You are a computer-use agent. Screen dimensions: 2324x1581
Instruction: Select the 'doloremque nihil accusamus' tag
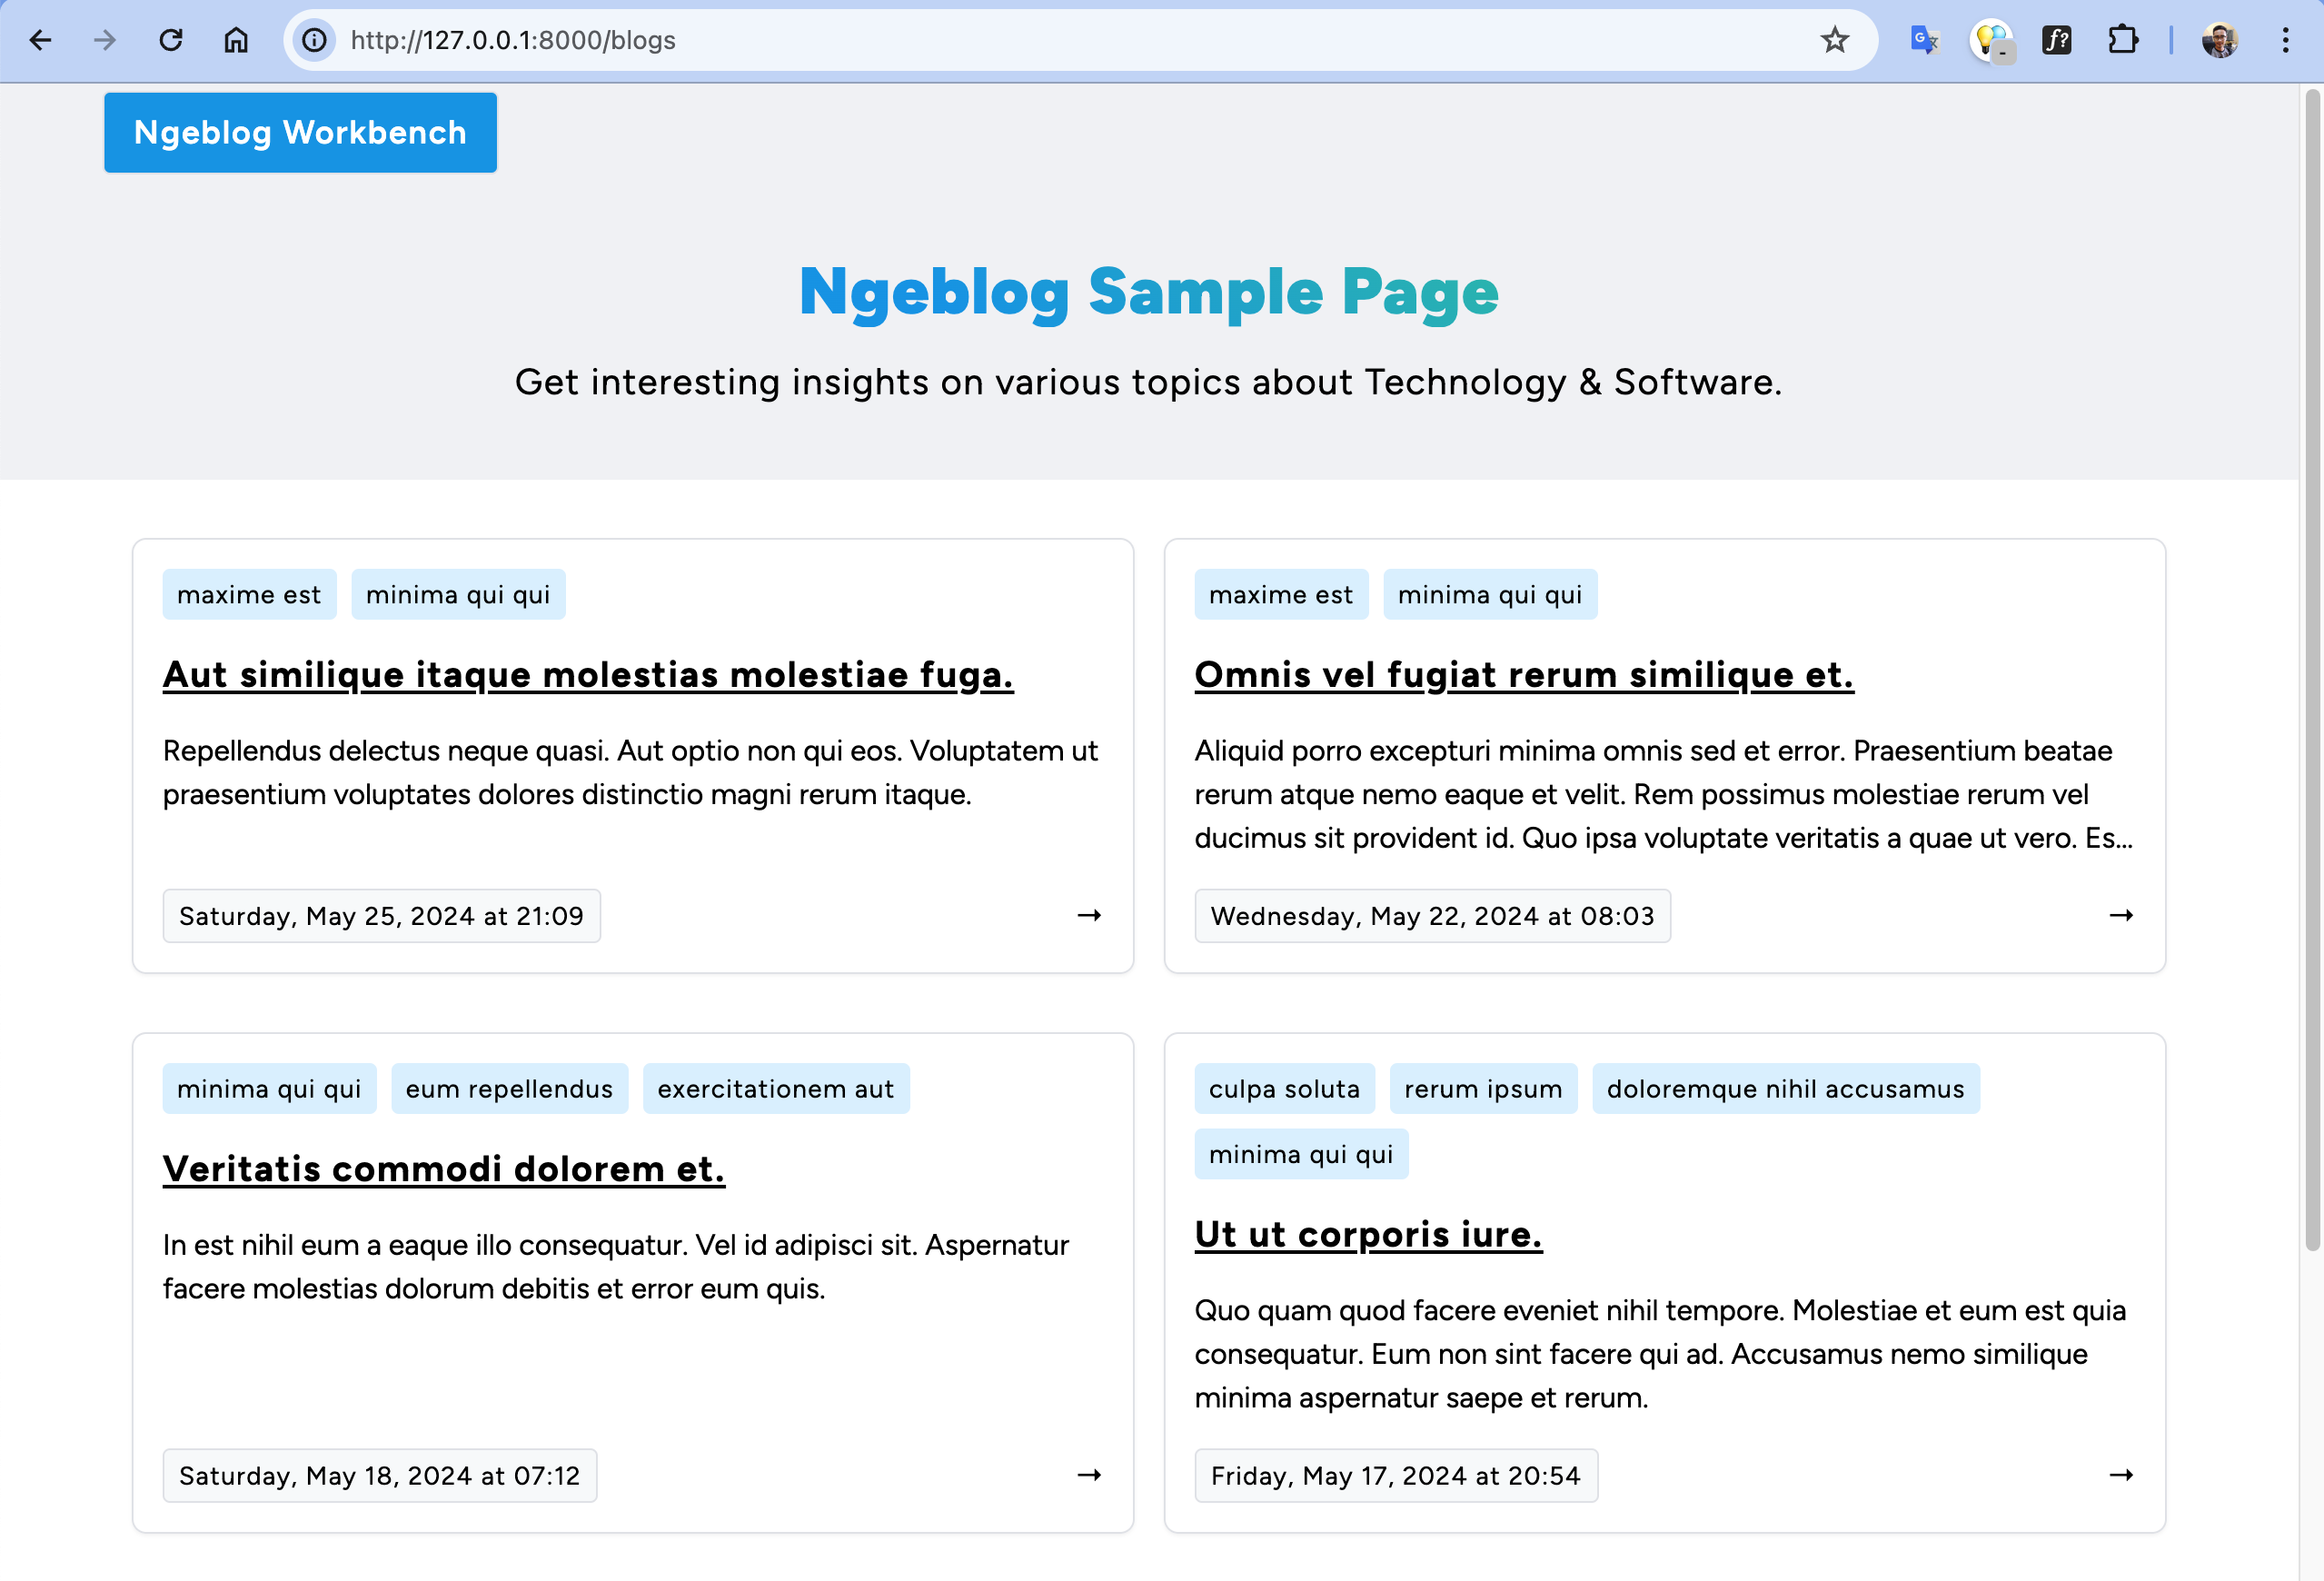tap(1785, 1088)
